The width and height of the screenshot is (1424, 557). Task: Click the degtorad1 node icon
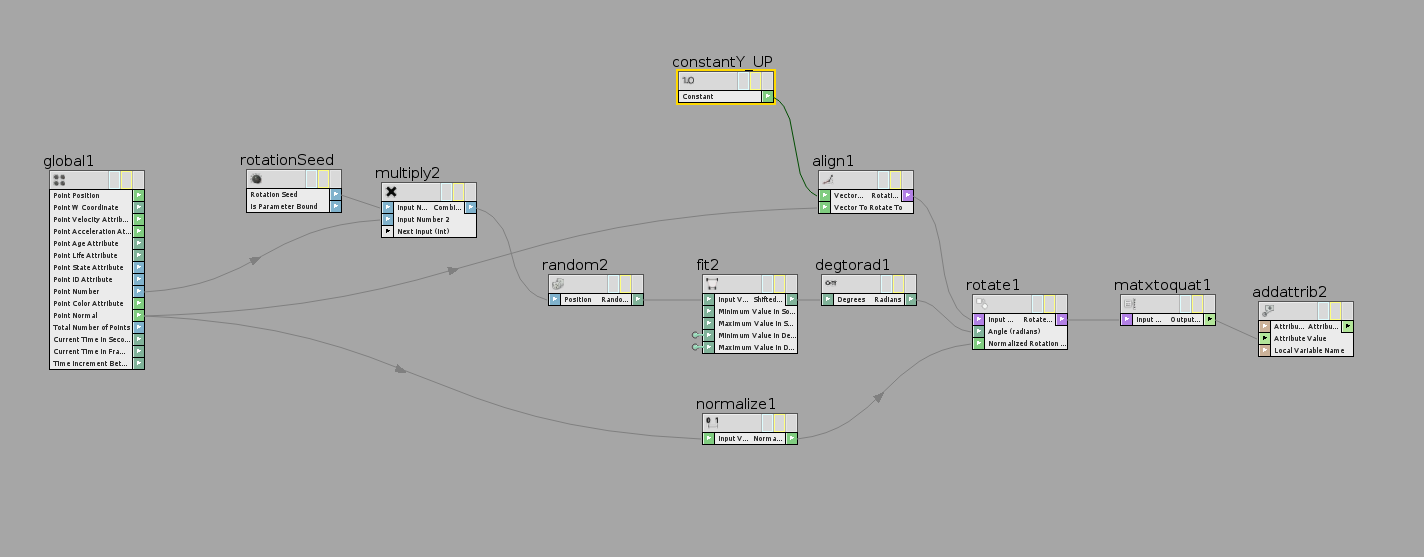coord(830,284)
